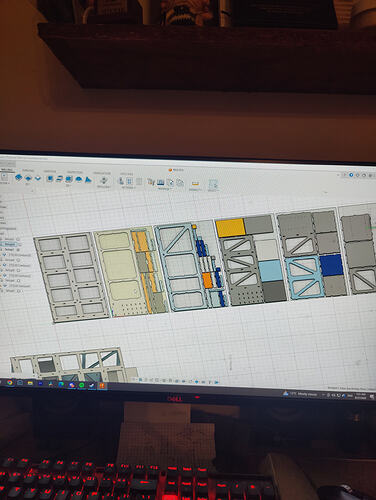This screenshot has width=376, height=500.
Task: Open the Inspect group dropdown under the ruler
Action: [x=195, y=190]
